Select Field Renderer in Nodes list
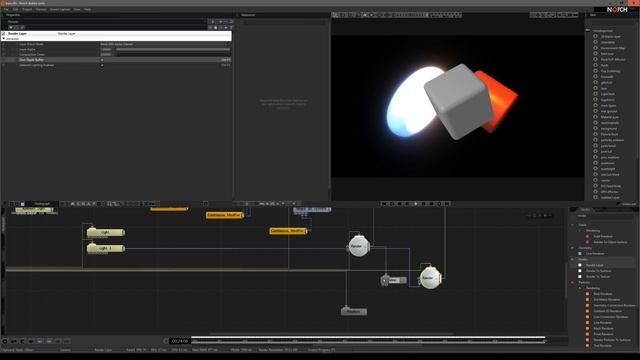 click(602, 236)
